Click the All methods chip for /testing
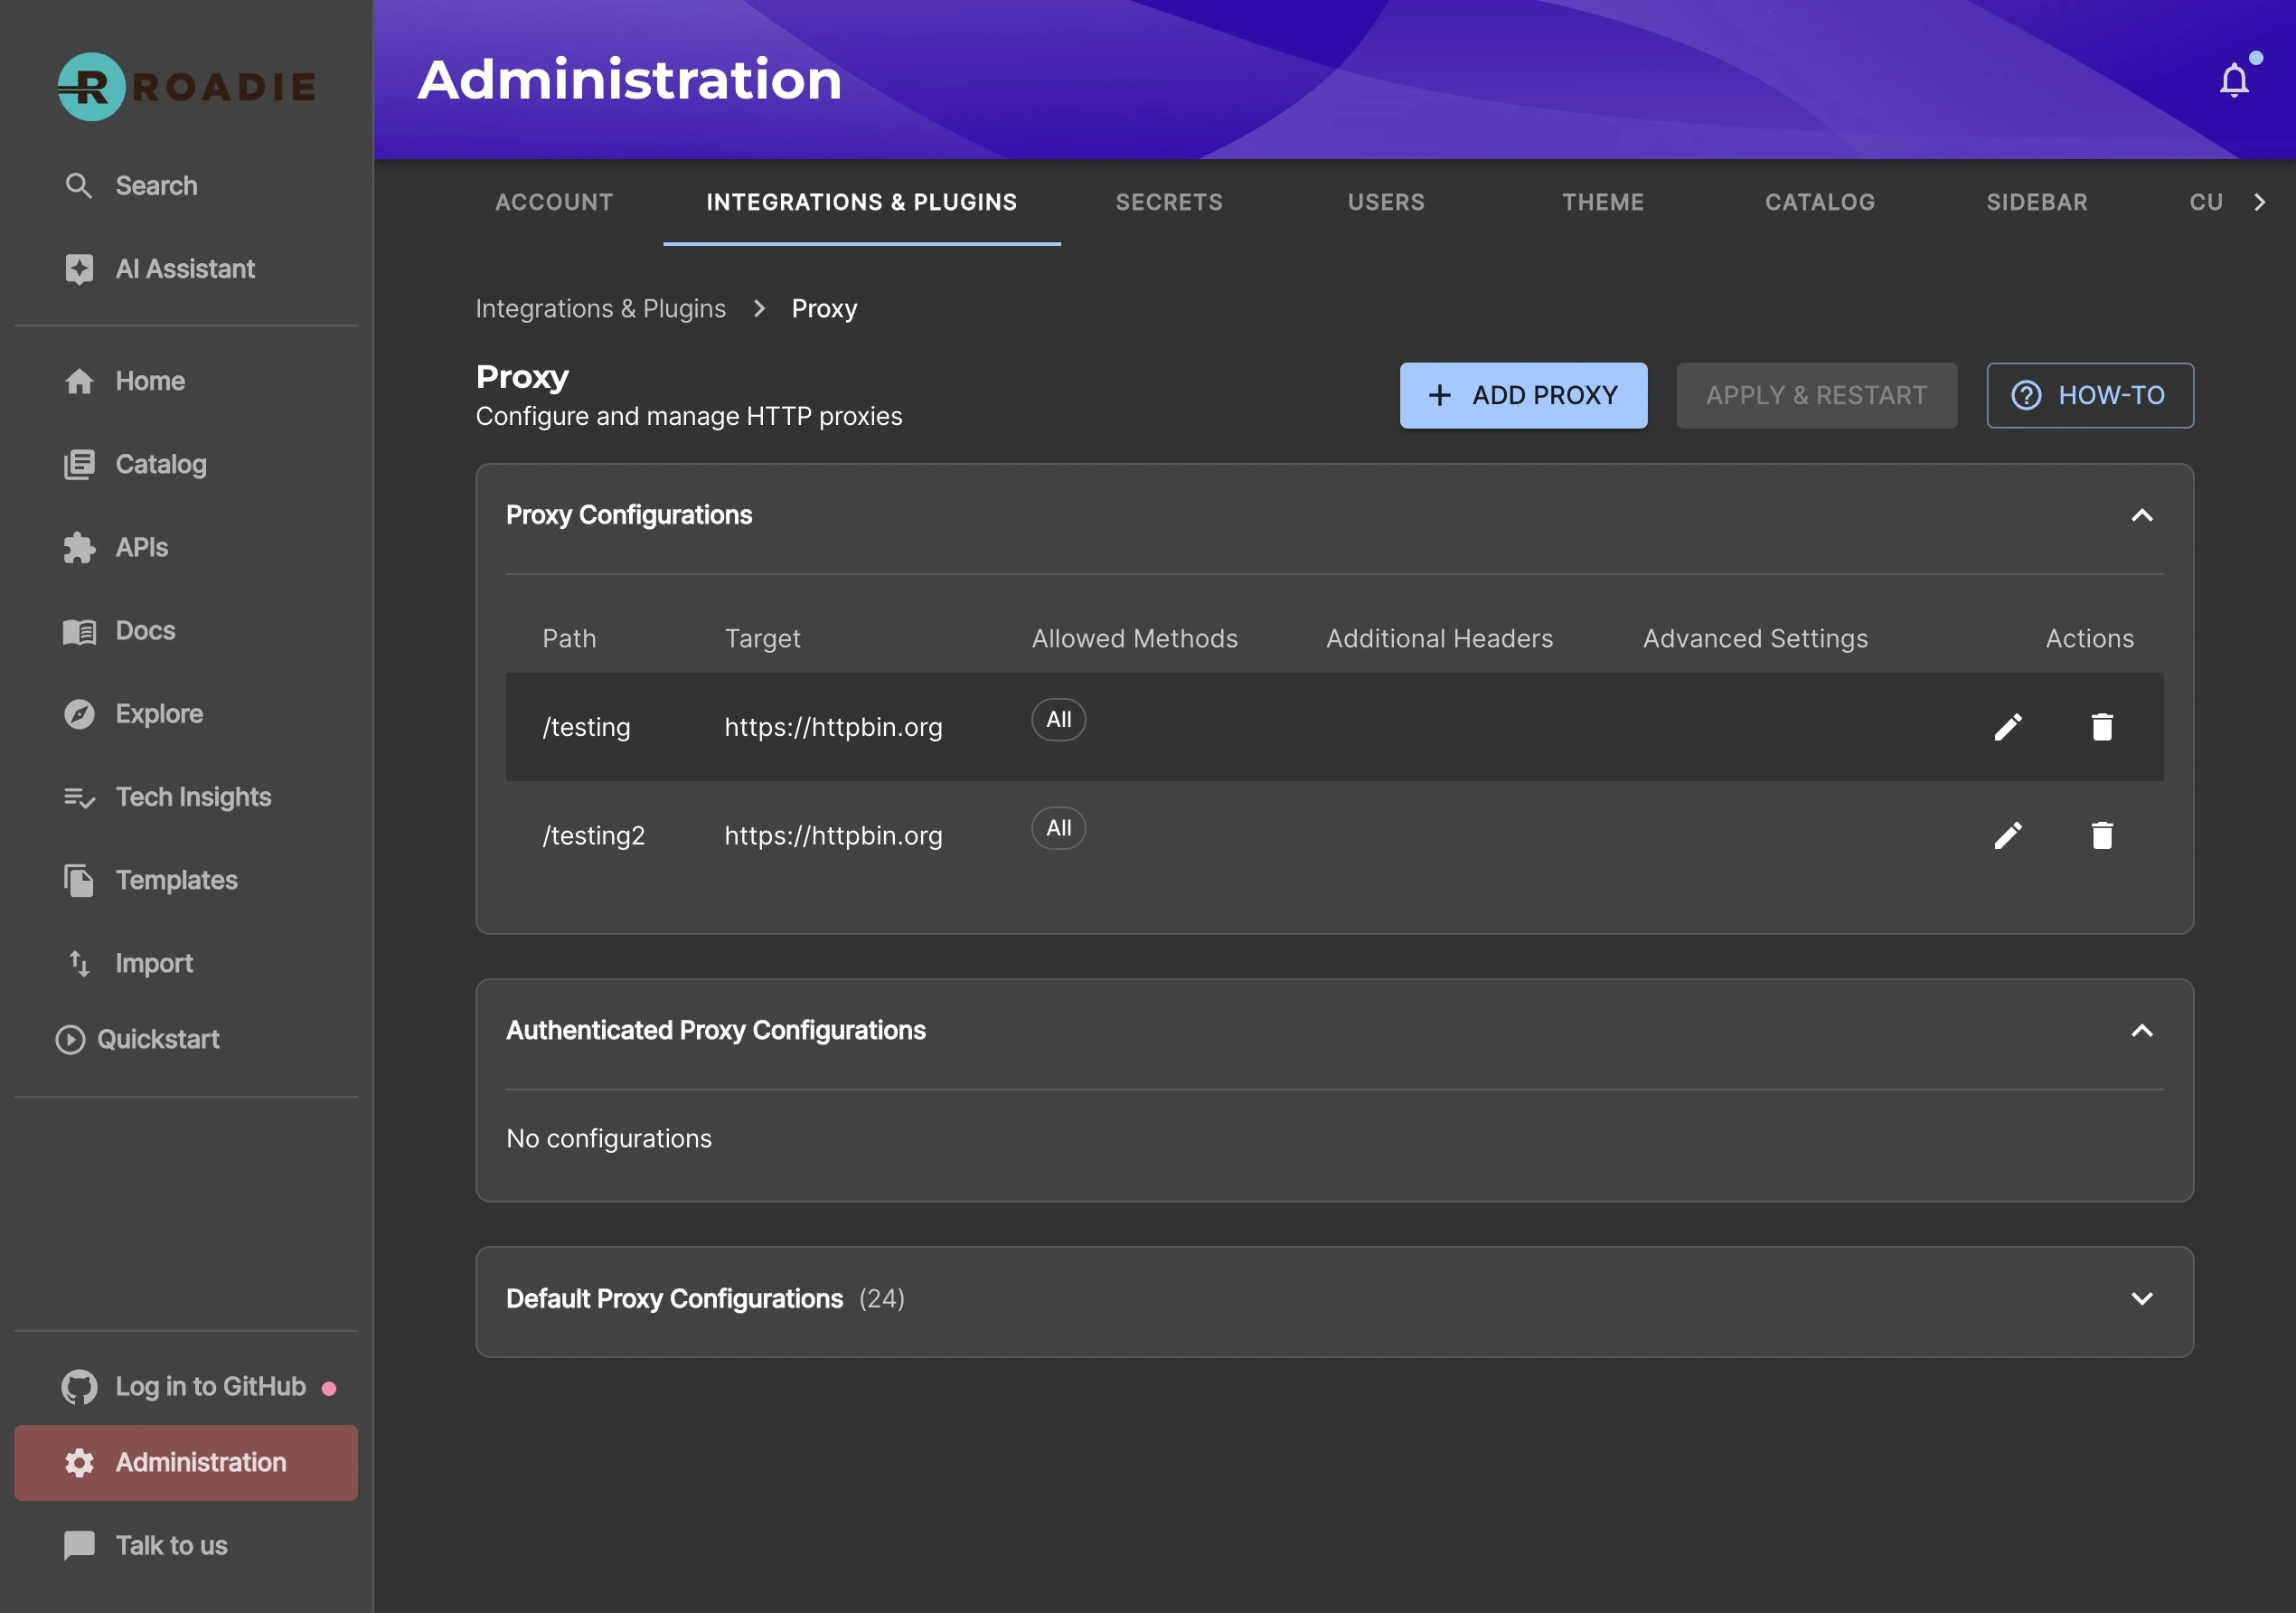 pyautogui.click(x=1058, y=720)
